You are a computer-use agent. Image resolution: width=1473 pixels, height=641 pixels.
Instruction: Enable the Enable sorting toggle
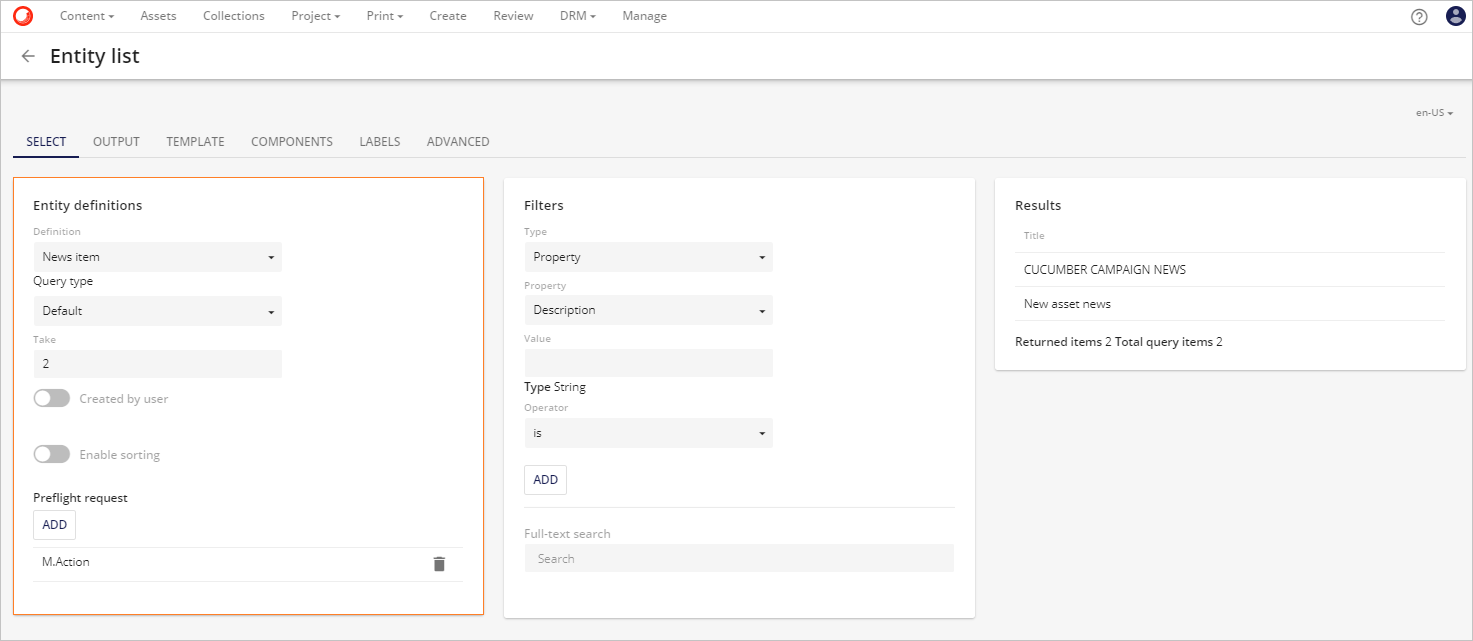[x=52, y=454]
